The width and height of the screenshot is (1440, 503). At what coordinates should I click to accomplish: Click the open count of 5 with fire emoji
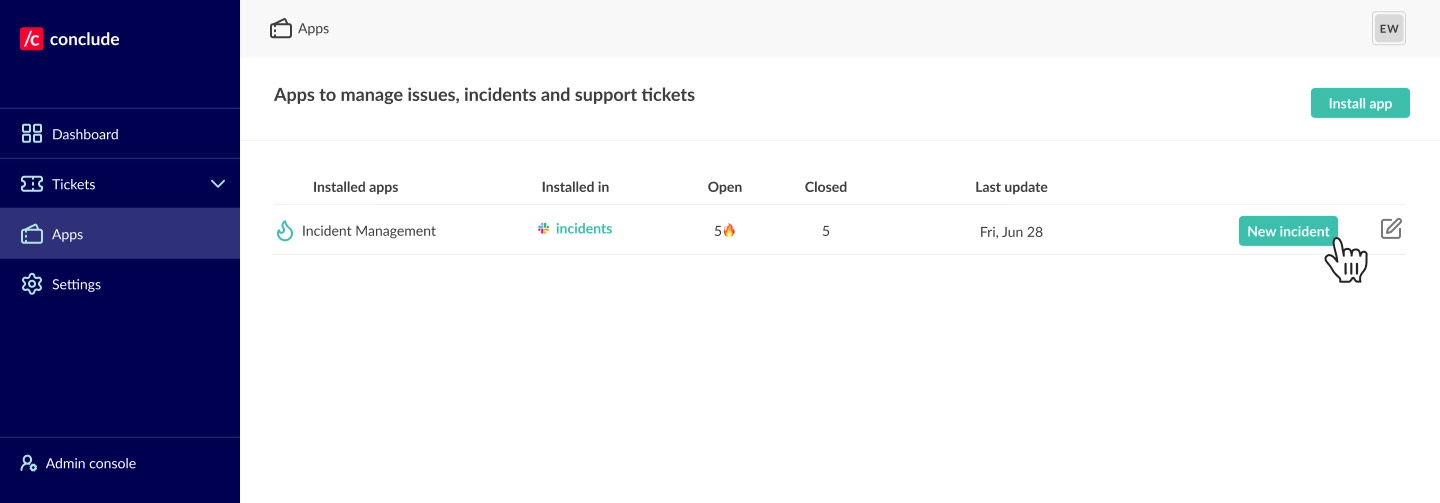pos(725,231)
